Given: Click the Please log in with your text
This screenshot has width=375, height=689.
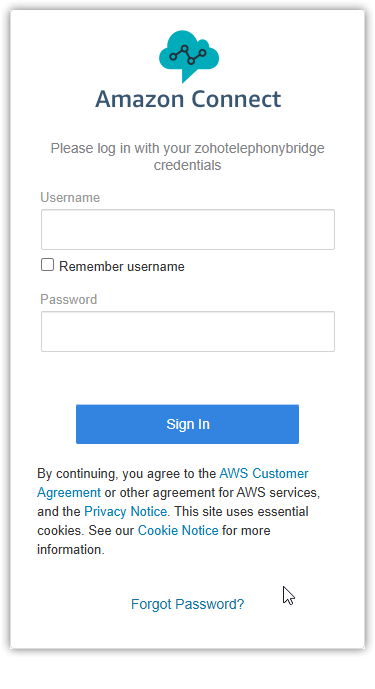Looking at the screenshot, I should 120,149.
